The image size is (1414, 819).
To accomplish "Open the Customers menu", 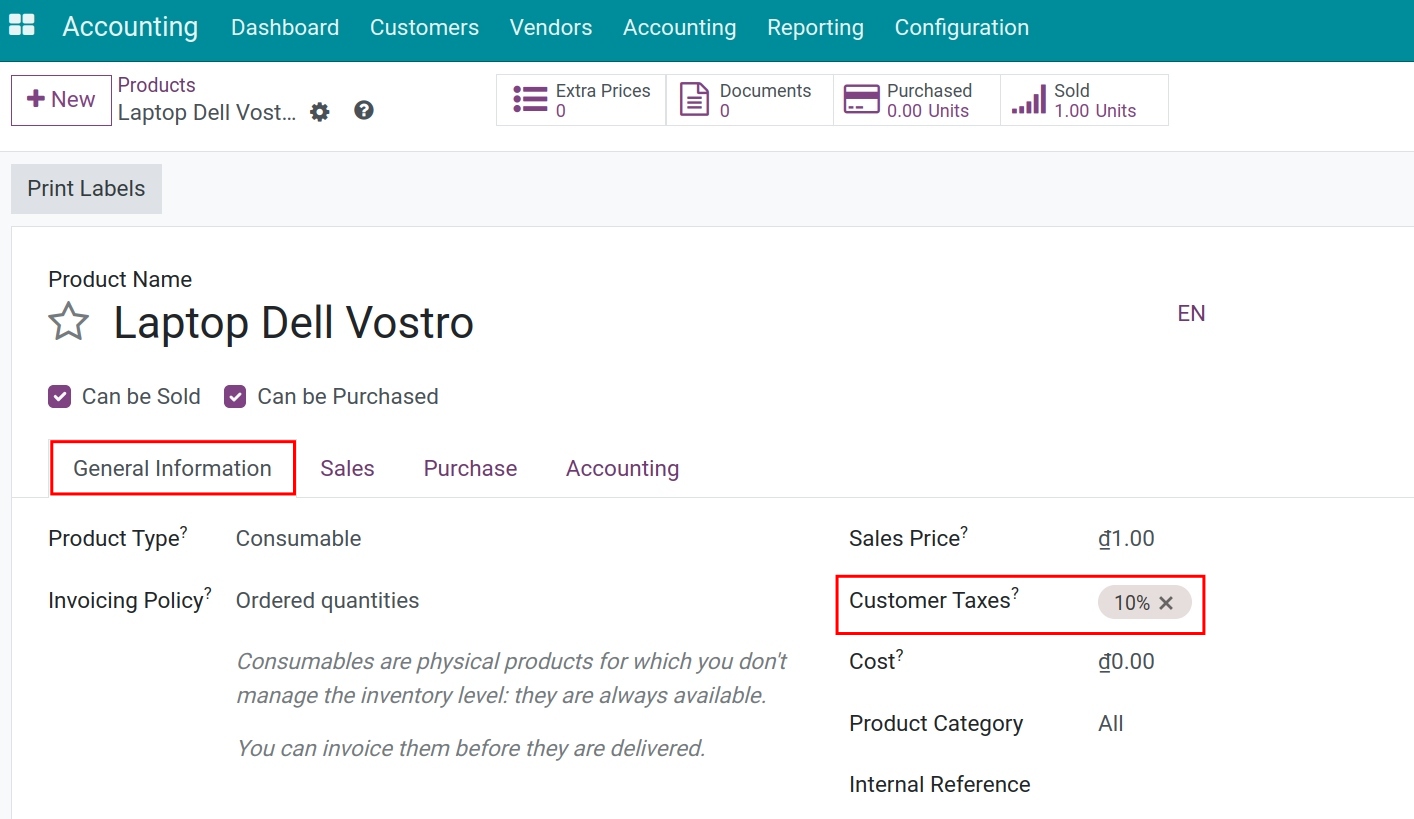I will (424, 28).
